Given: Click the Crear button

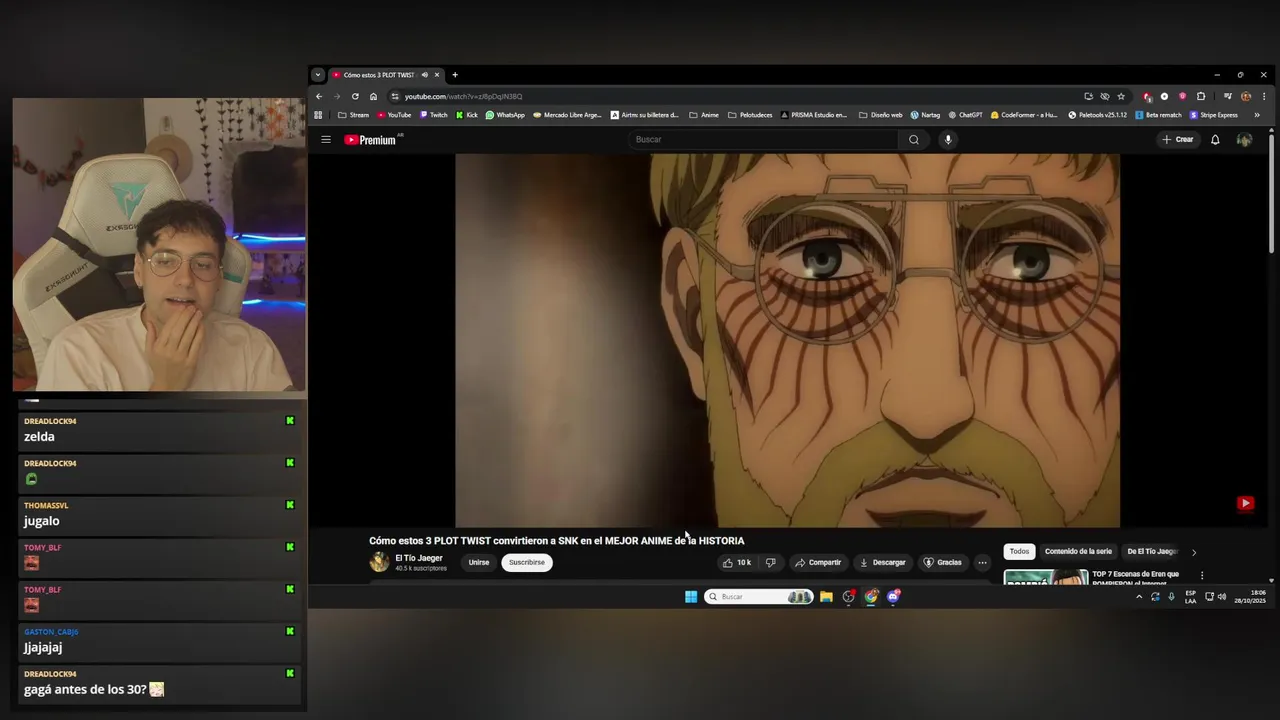Looking at the screenshot, I should (1178, 140).
